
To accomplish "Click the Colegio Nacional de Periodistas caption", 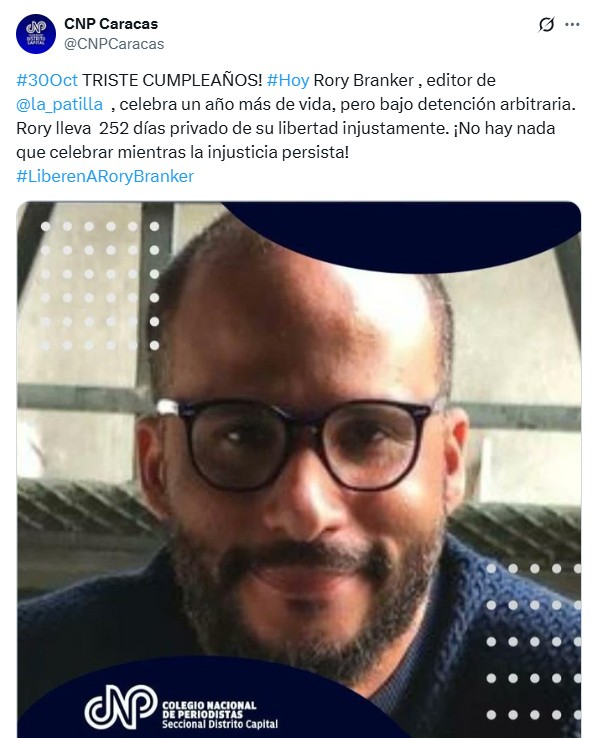I will click(209, 709).
